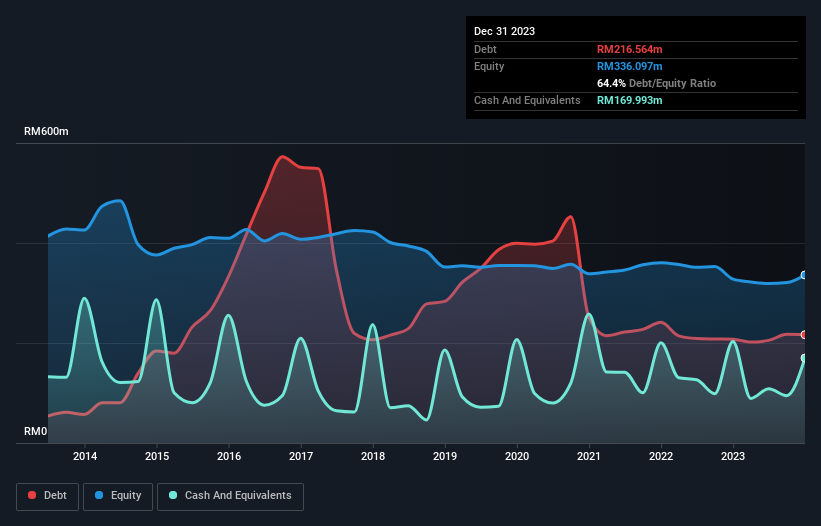Toggle the Equity series legend button
The width and height of the screenshot is (821, 526).
pos(118,496)
